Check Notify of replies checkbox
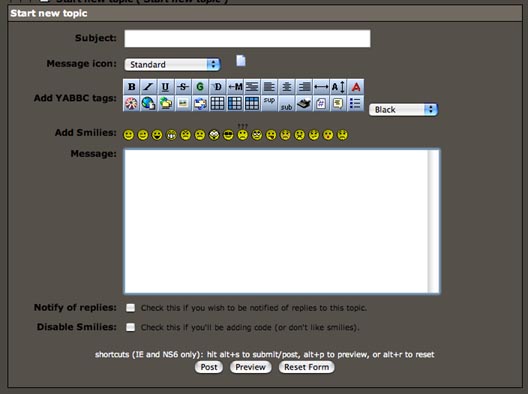Image resolution: width=528 pixels, height=394 pixels. [x=131, y=308]
